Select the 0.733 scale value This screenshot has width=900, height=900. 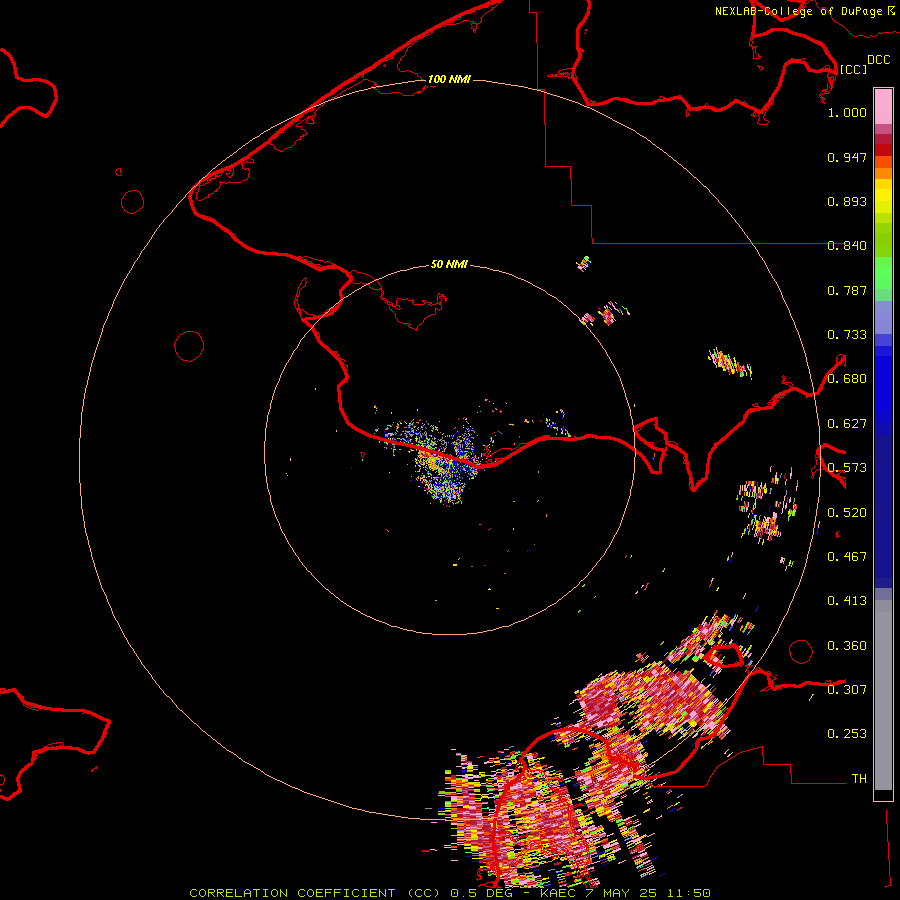(847, 335)
